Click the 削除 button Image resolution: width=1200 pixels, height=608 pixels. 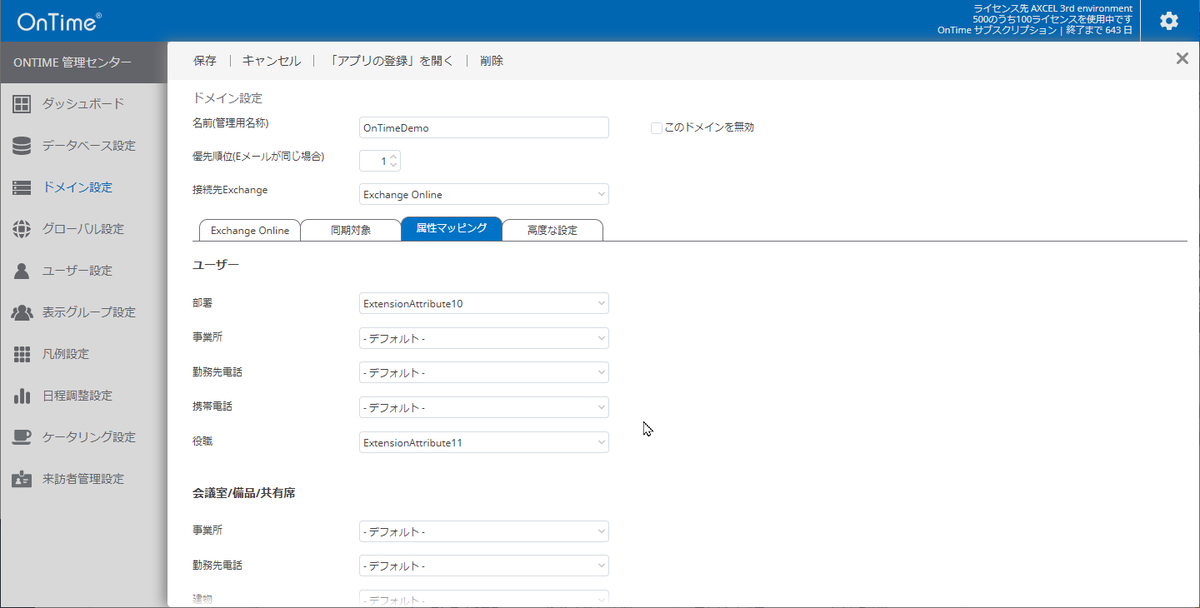point(491,61)
